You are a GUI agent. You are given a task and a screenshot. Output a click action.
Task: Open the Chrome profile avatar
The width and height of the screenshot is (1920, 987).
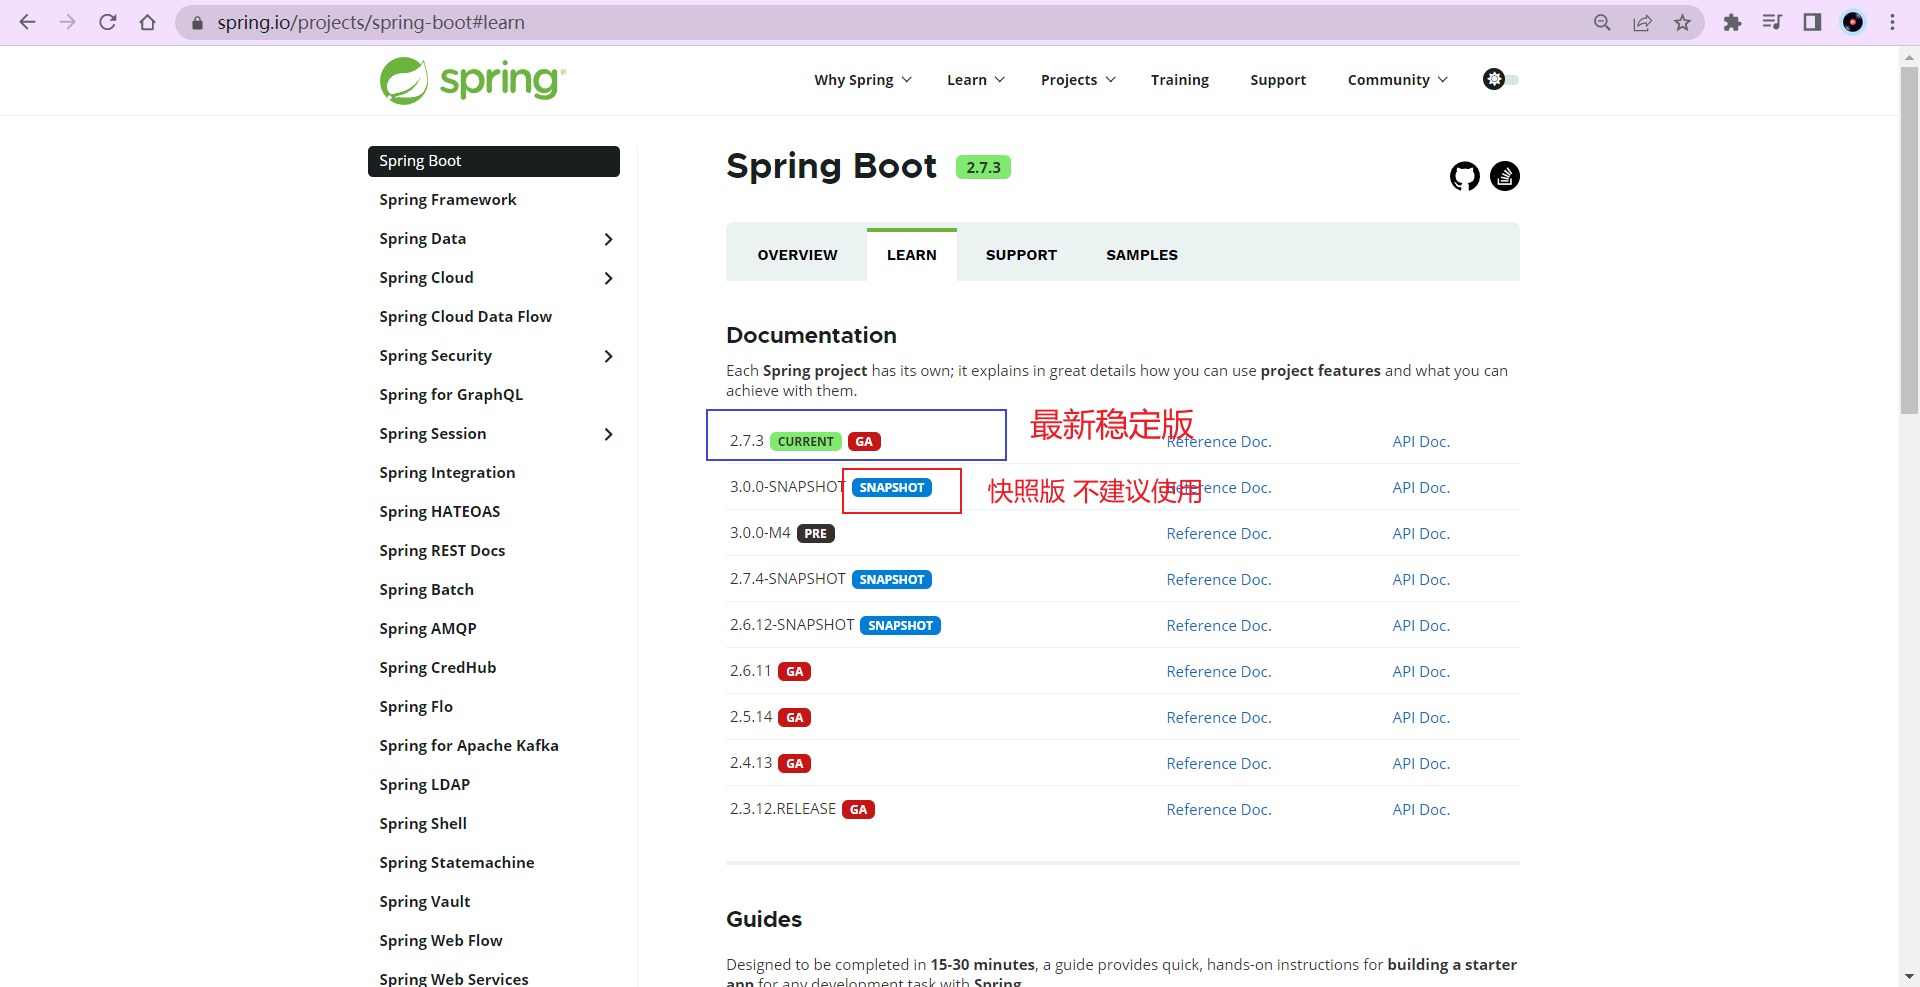tap(1853, 22)
